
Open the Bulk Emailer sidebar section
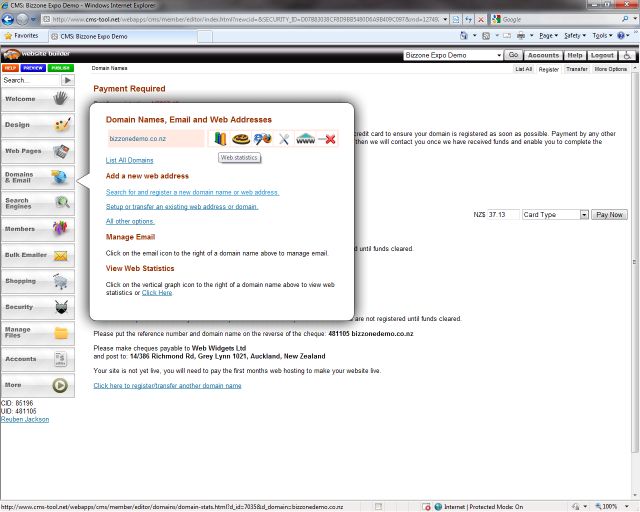[36, 256]
